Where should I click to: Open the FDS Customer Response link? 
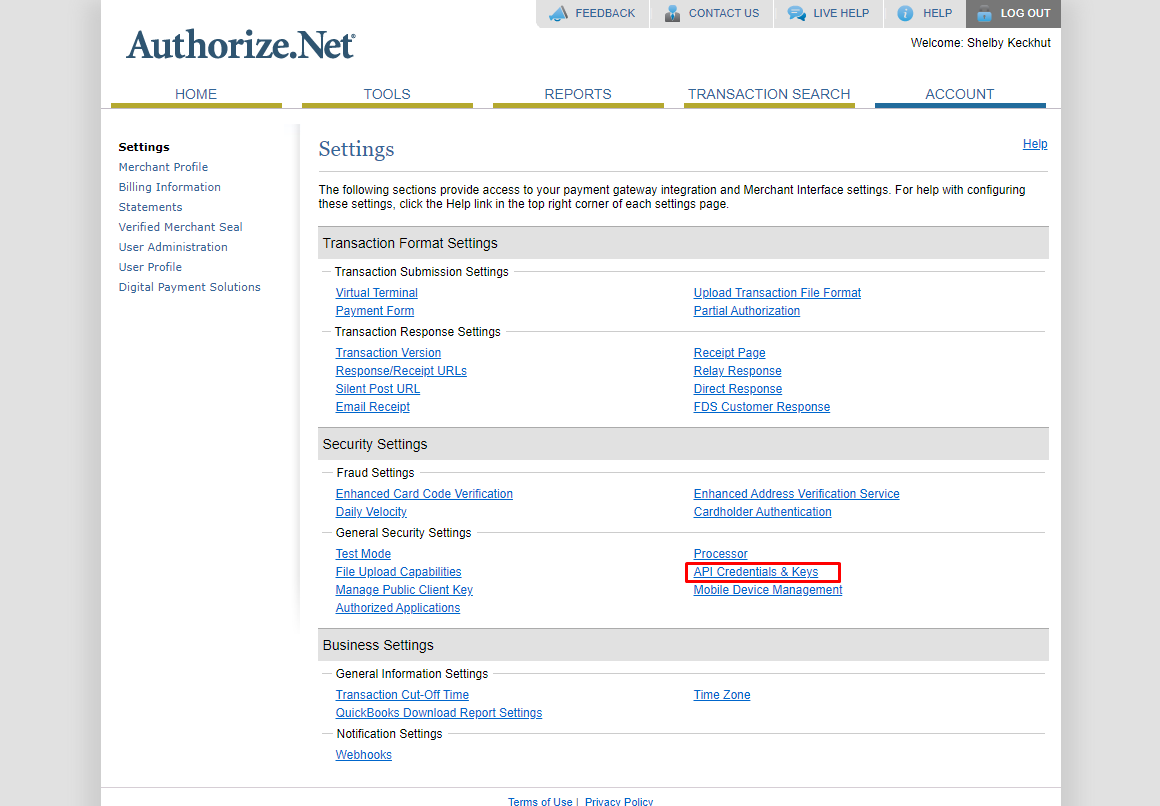click(x=761, y=407)
